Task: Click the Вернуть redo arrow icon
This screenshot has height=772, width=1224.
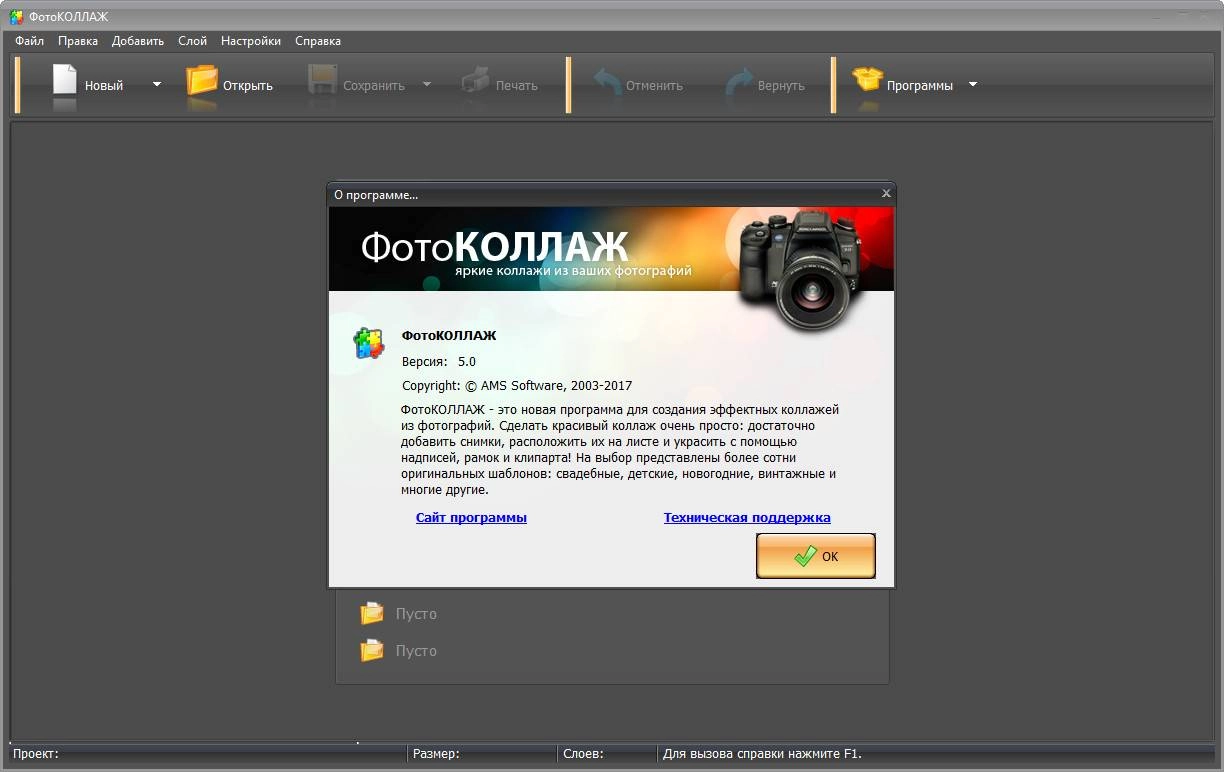Action: coord(739,81)
